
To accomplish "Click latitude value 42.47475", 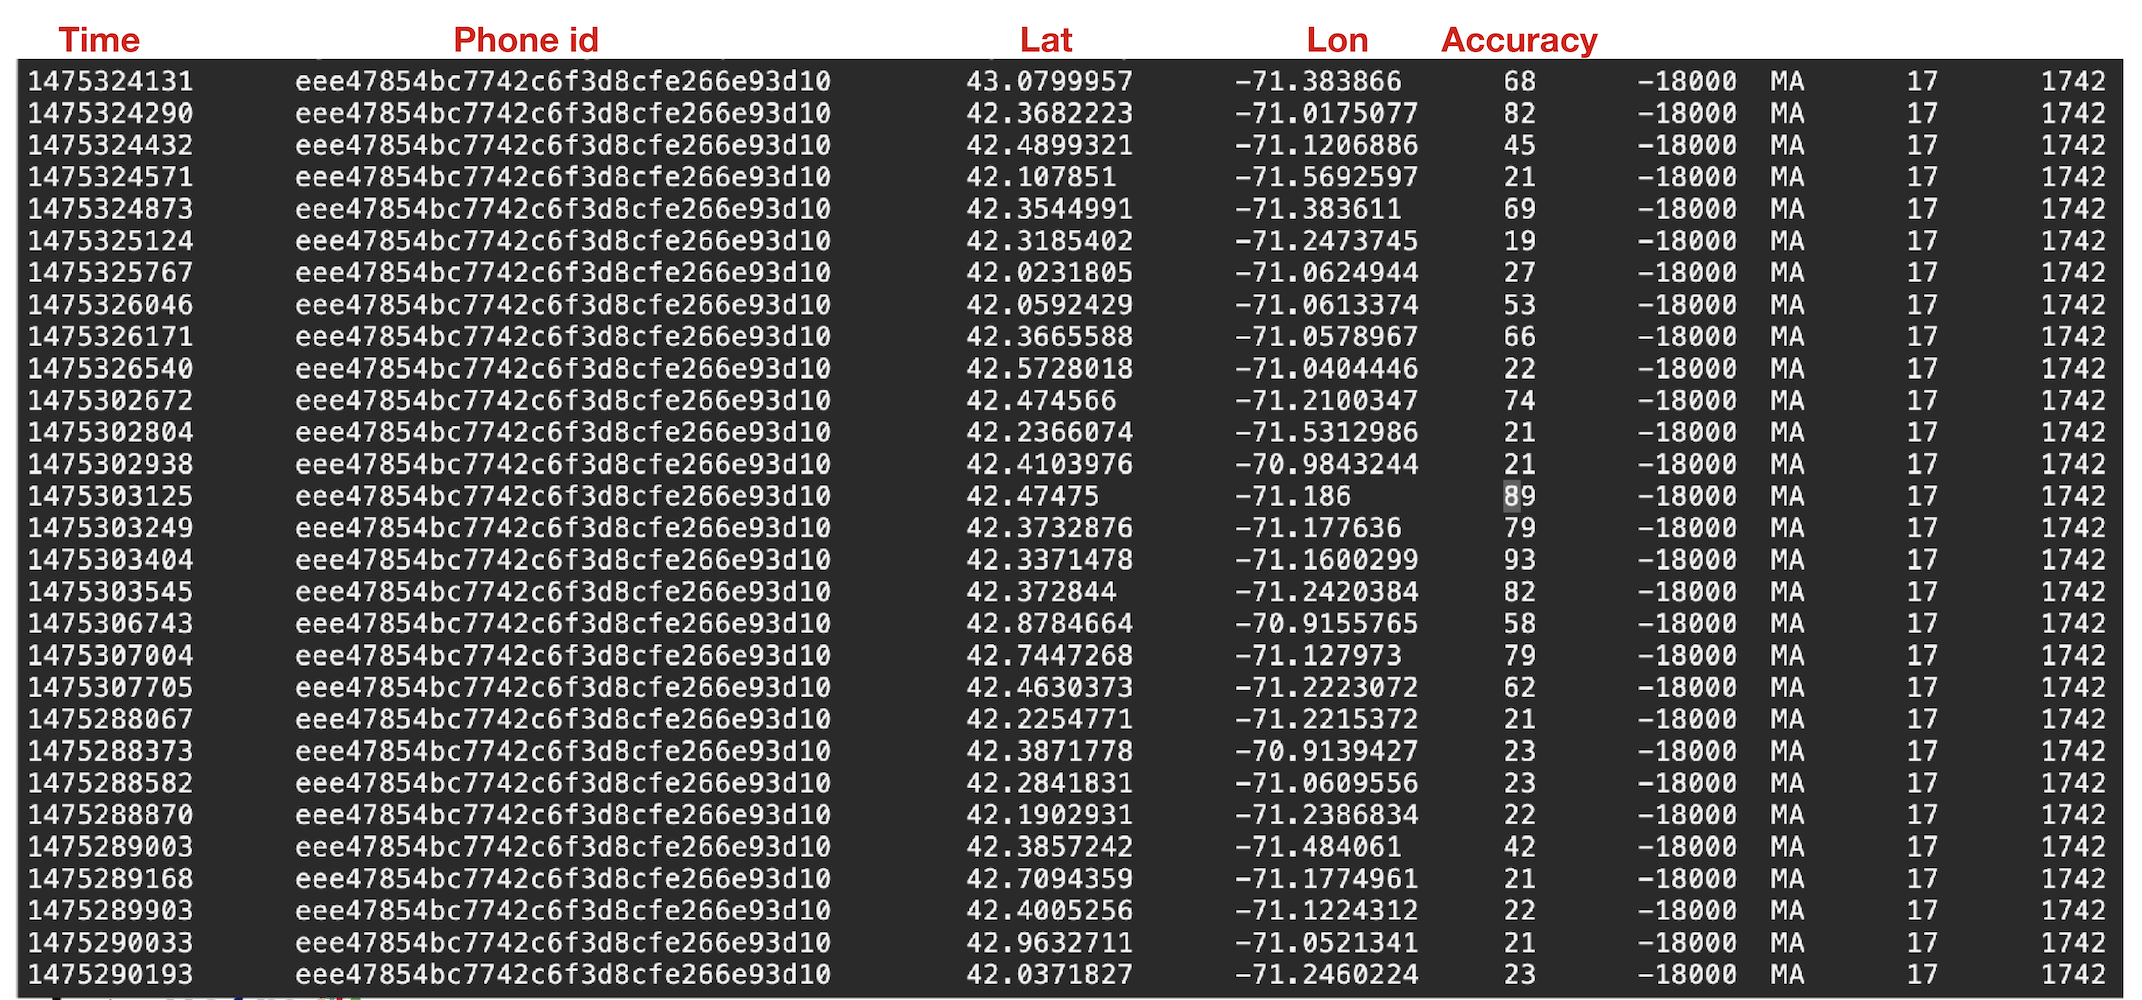I will click(1032, 496).
